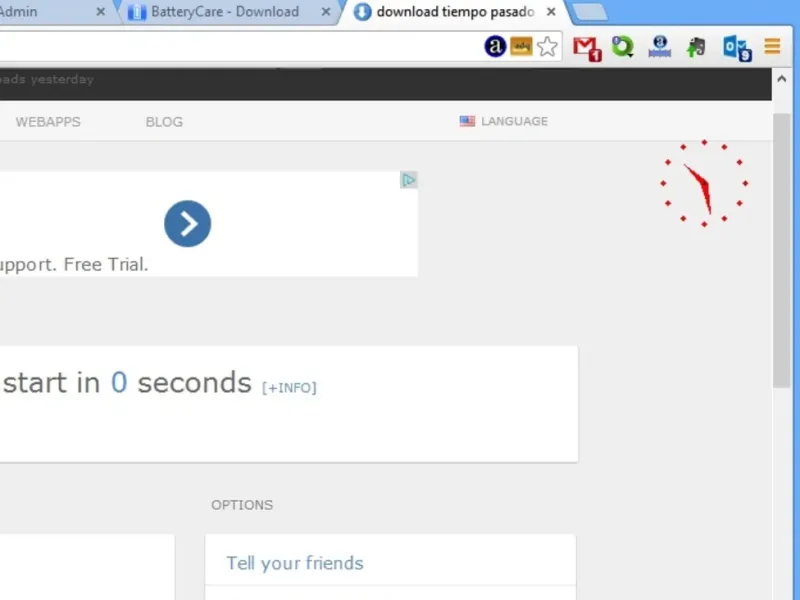Close the BatteryCare - Download tab
This screenshot has width=800, height=600.
coord(326,12)
